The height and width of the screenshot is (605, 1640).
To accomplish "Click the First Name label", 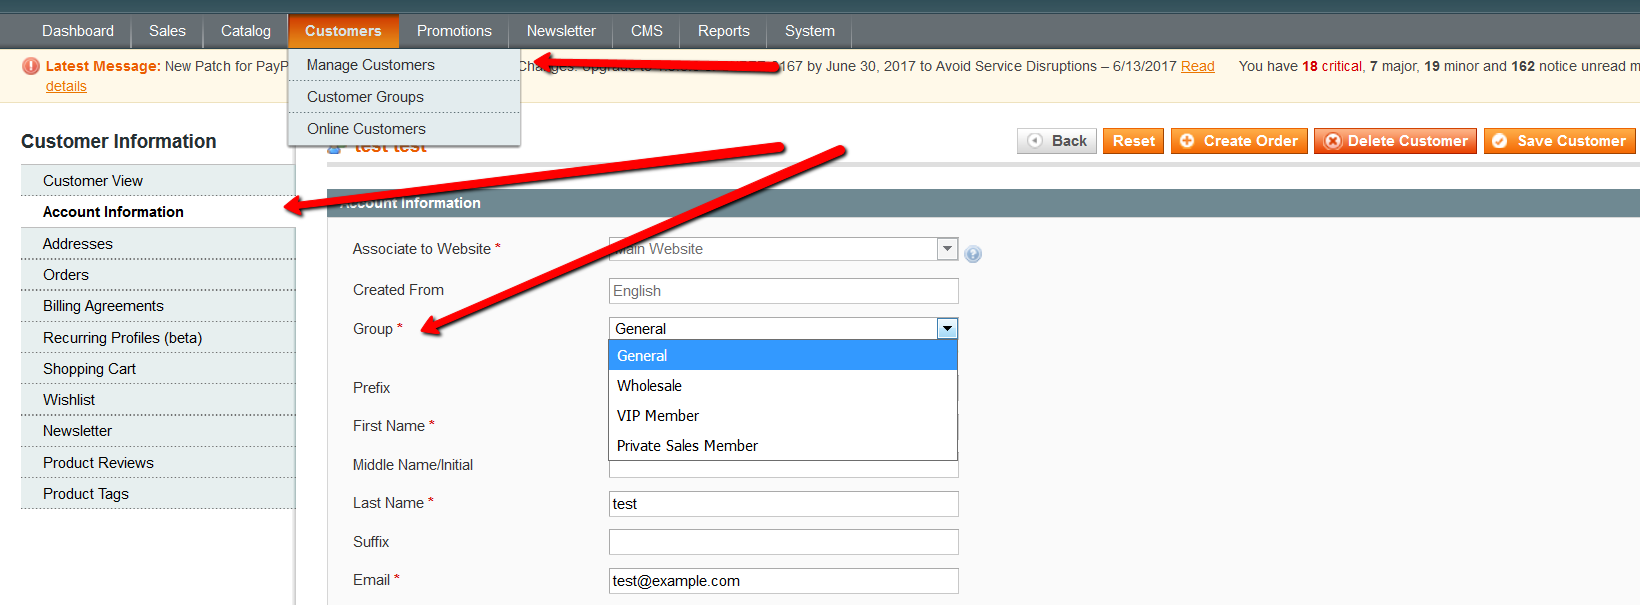I will (x=389, y=426).
